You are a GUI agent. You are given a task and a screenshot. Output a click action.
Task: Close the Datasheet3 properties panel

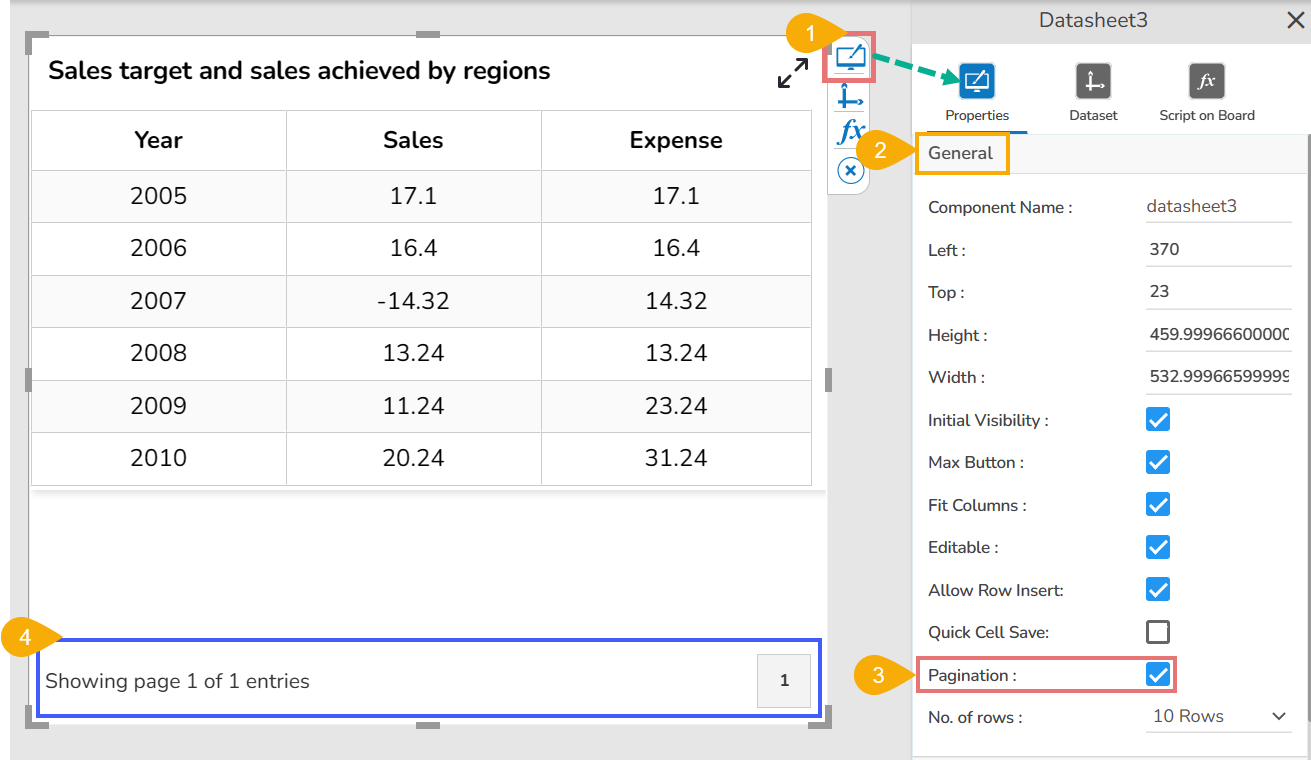click(1295, 21)
